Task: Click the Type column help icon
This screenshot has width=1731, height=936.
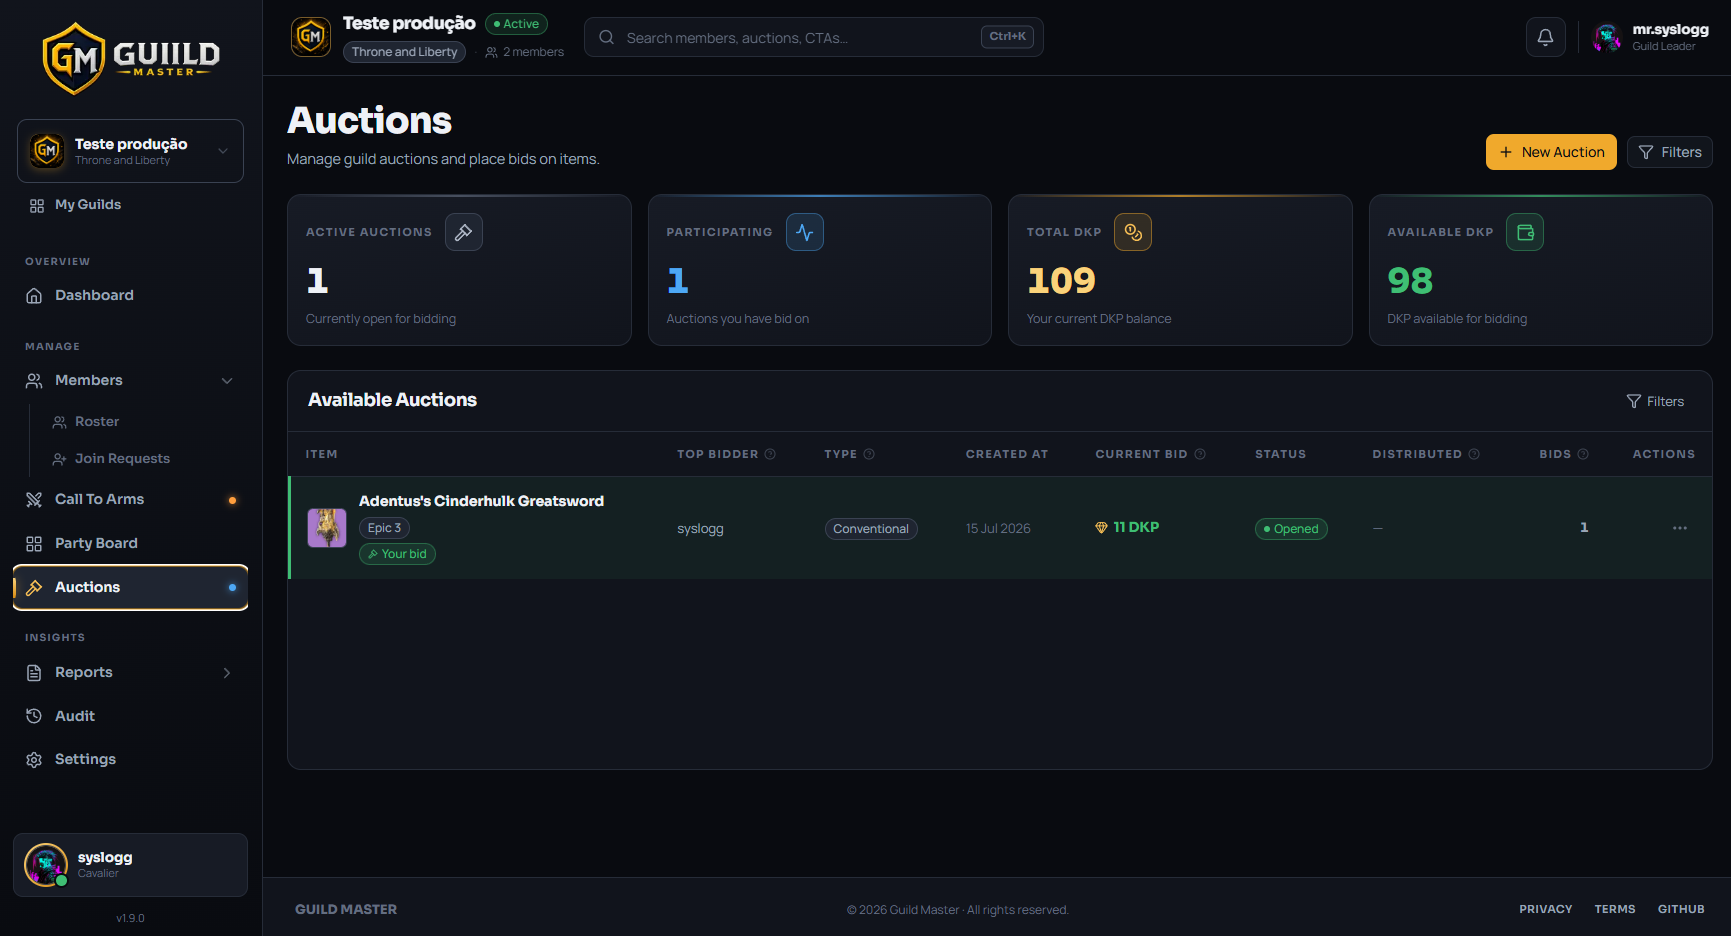Action: [x=869, y=454]
